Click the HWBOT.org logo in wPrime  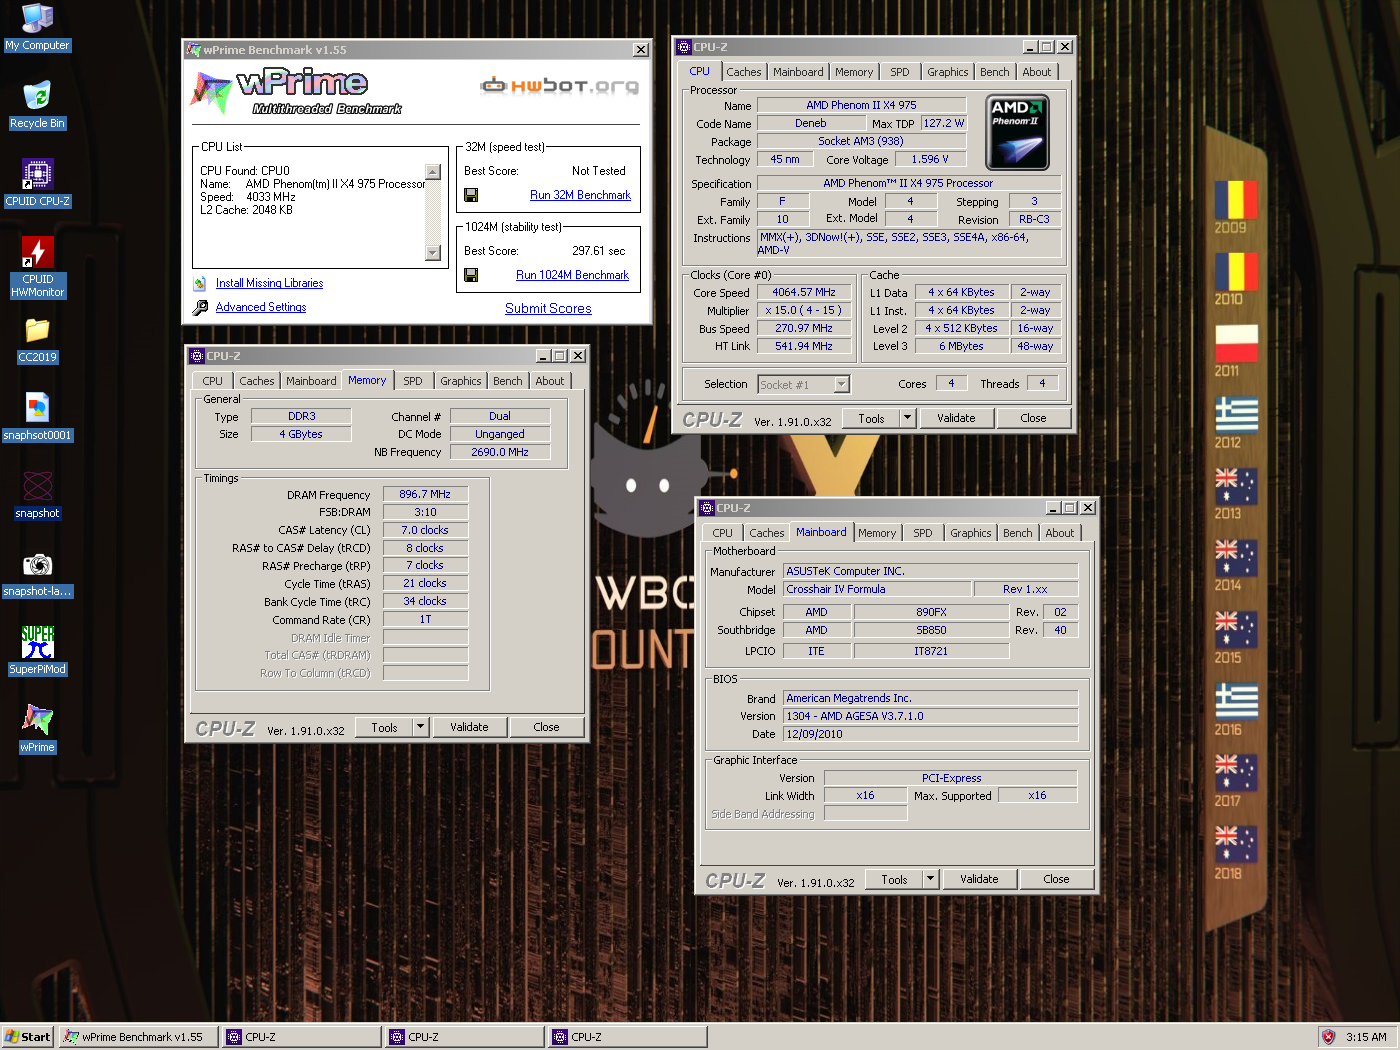[559, 86]
